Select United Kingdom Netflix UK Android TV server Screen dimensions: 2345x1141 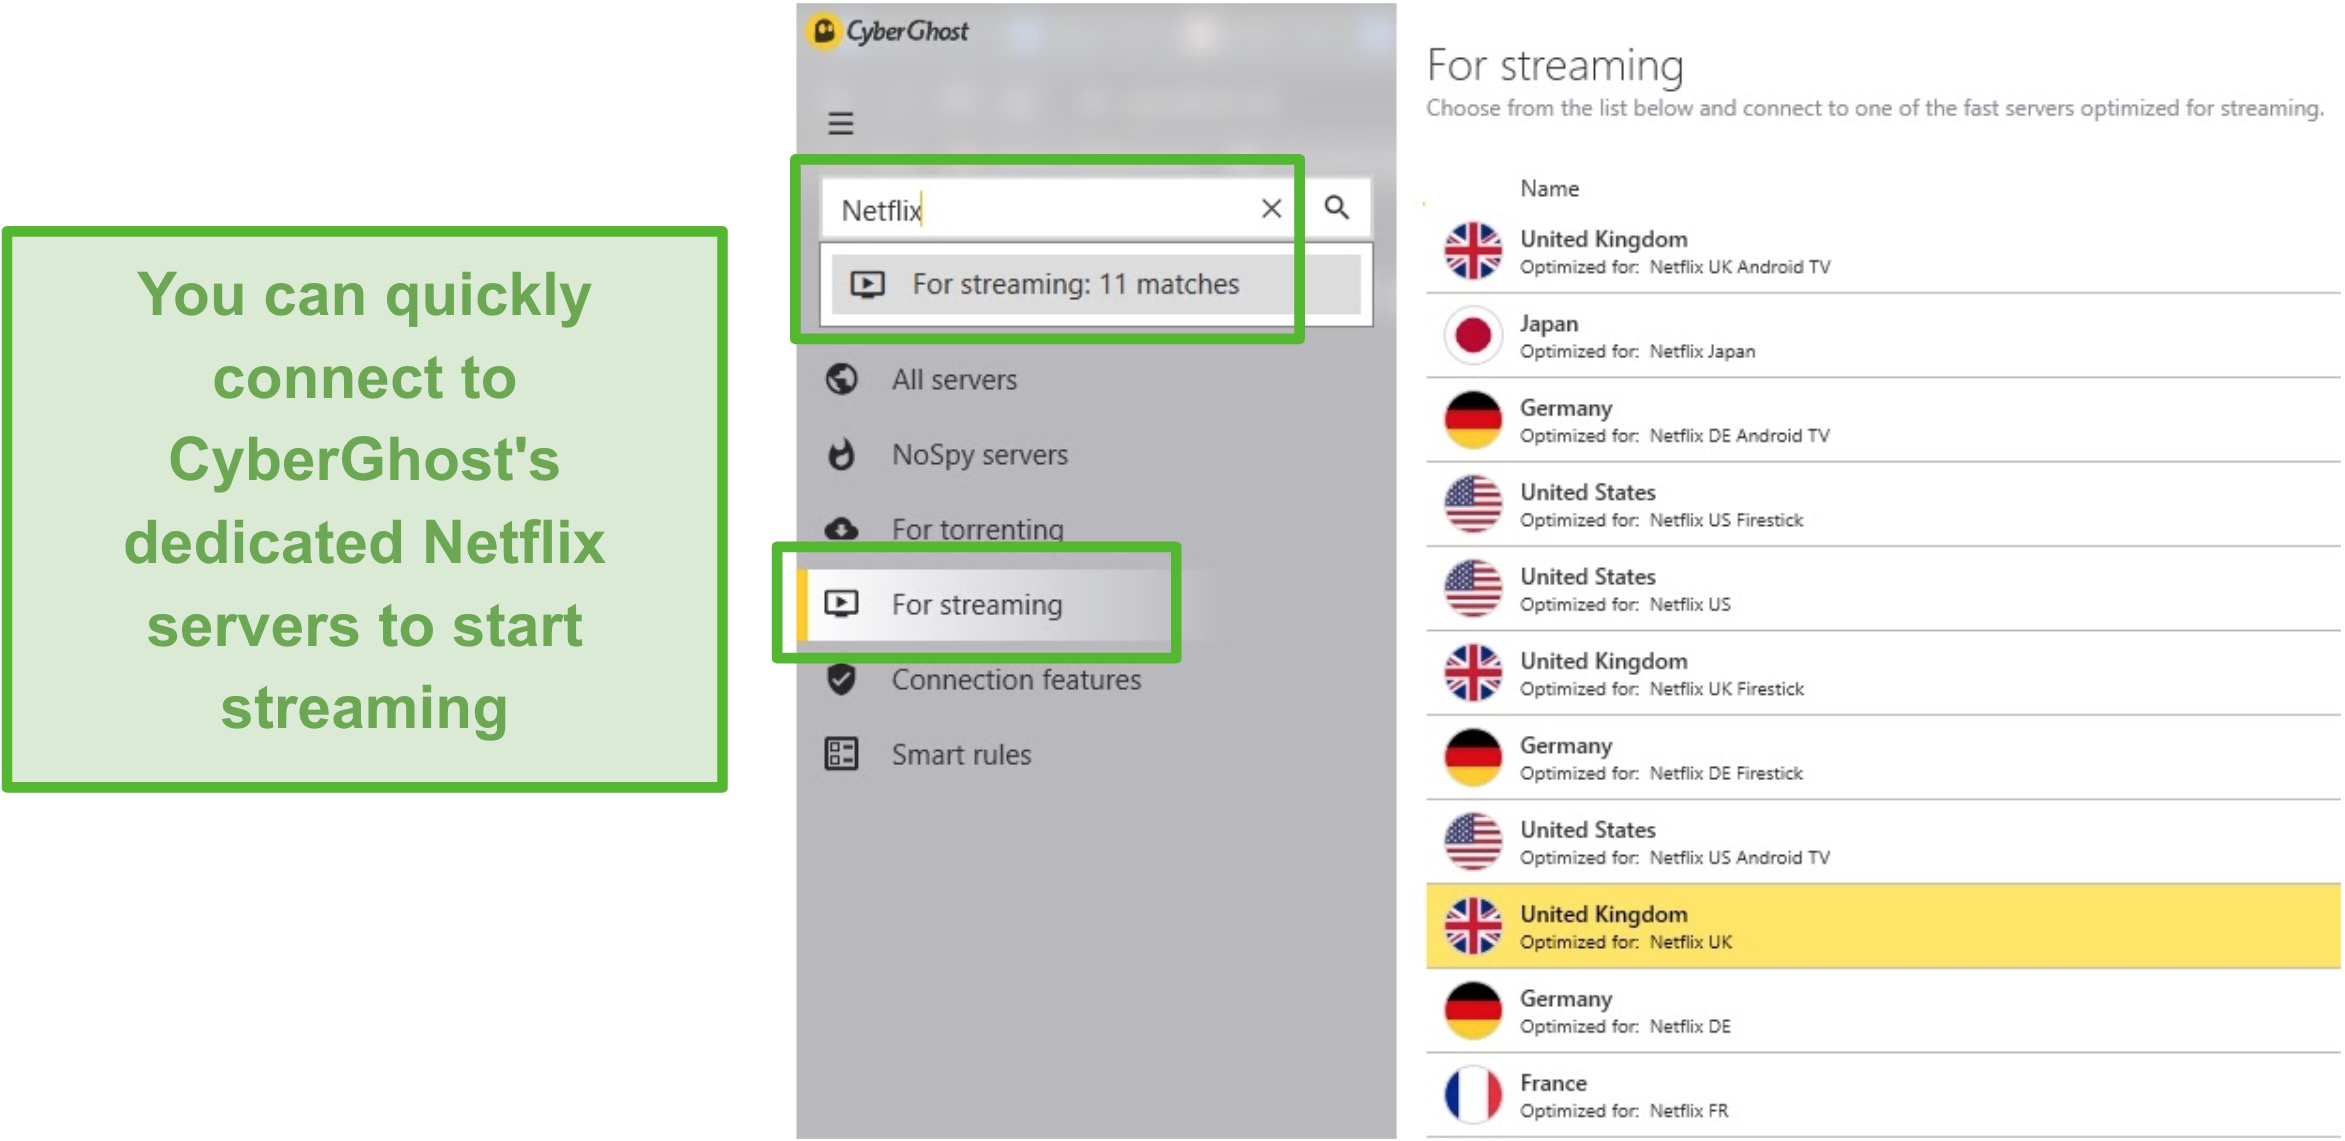click(x=1883, y=252)
